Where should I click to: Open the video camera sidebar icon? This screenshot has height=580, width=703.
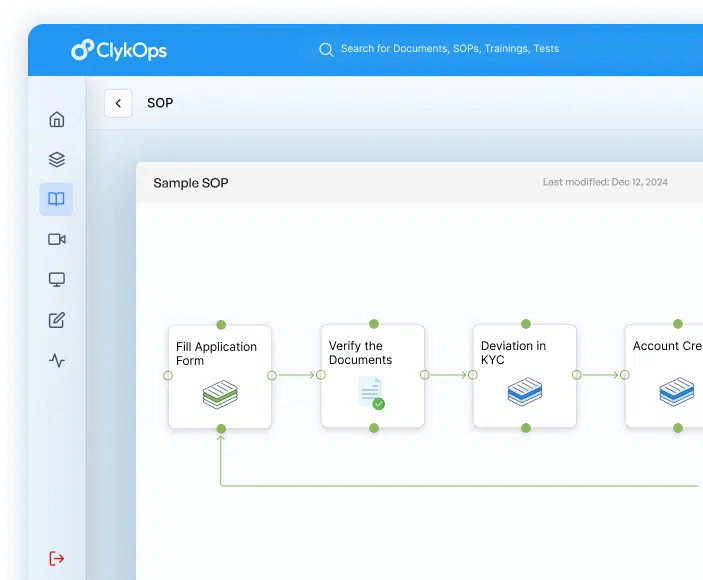pyautogui.click(x=57, y=239)
